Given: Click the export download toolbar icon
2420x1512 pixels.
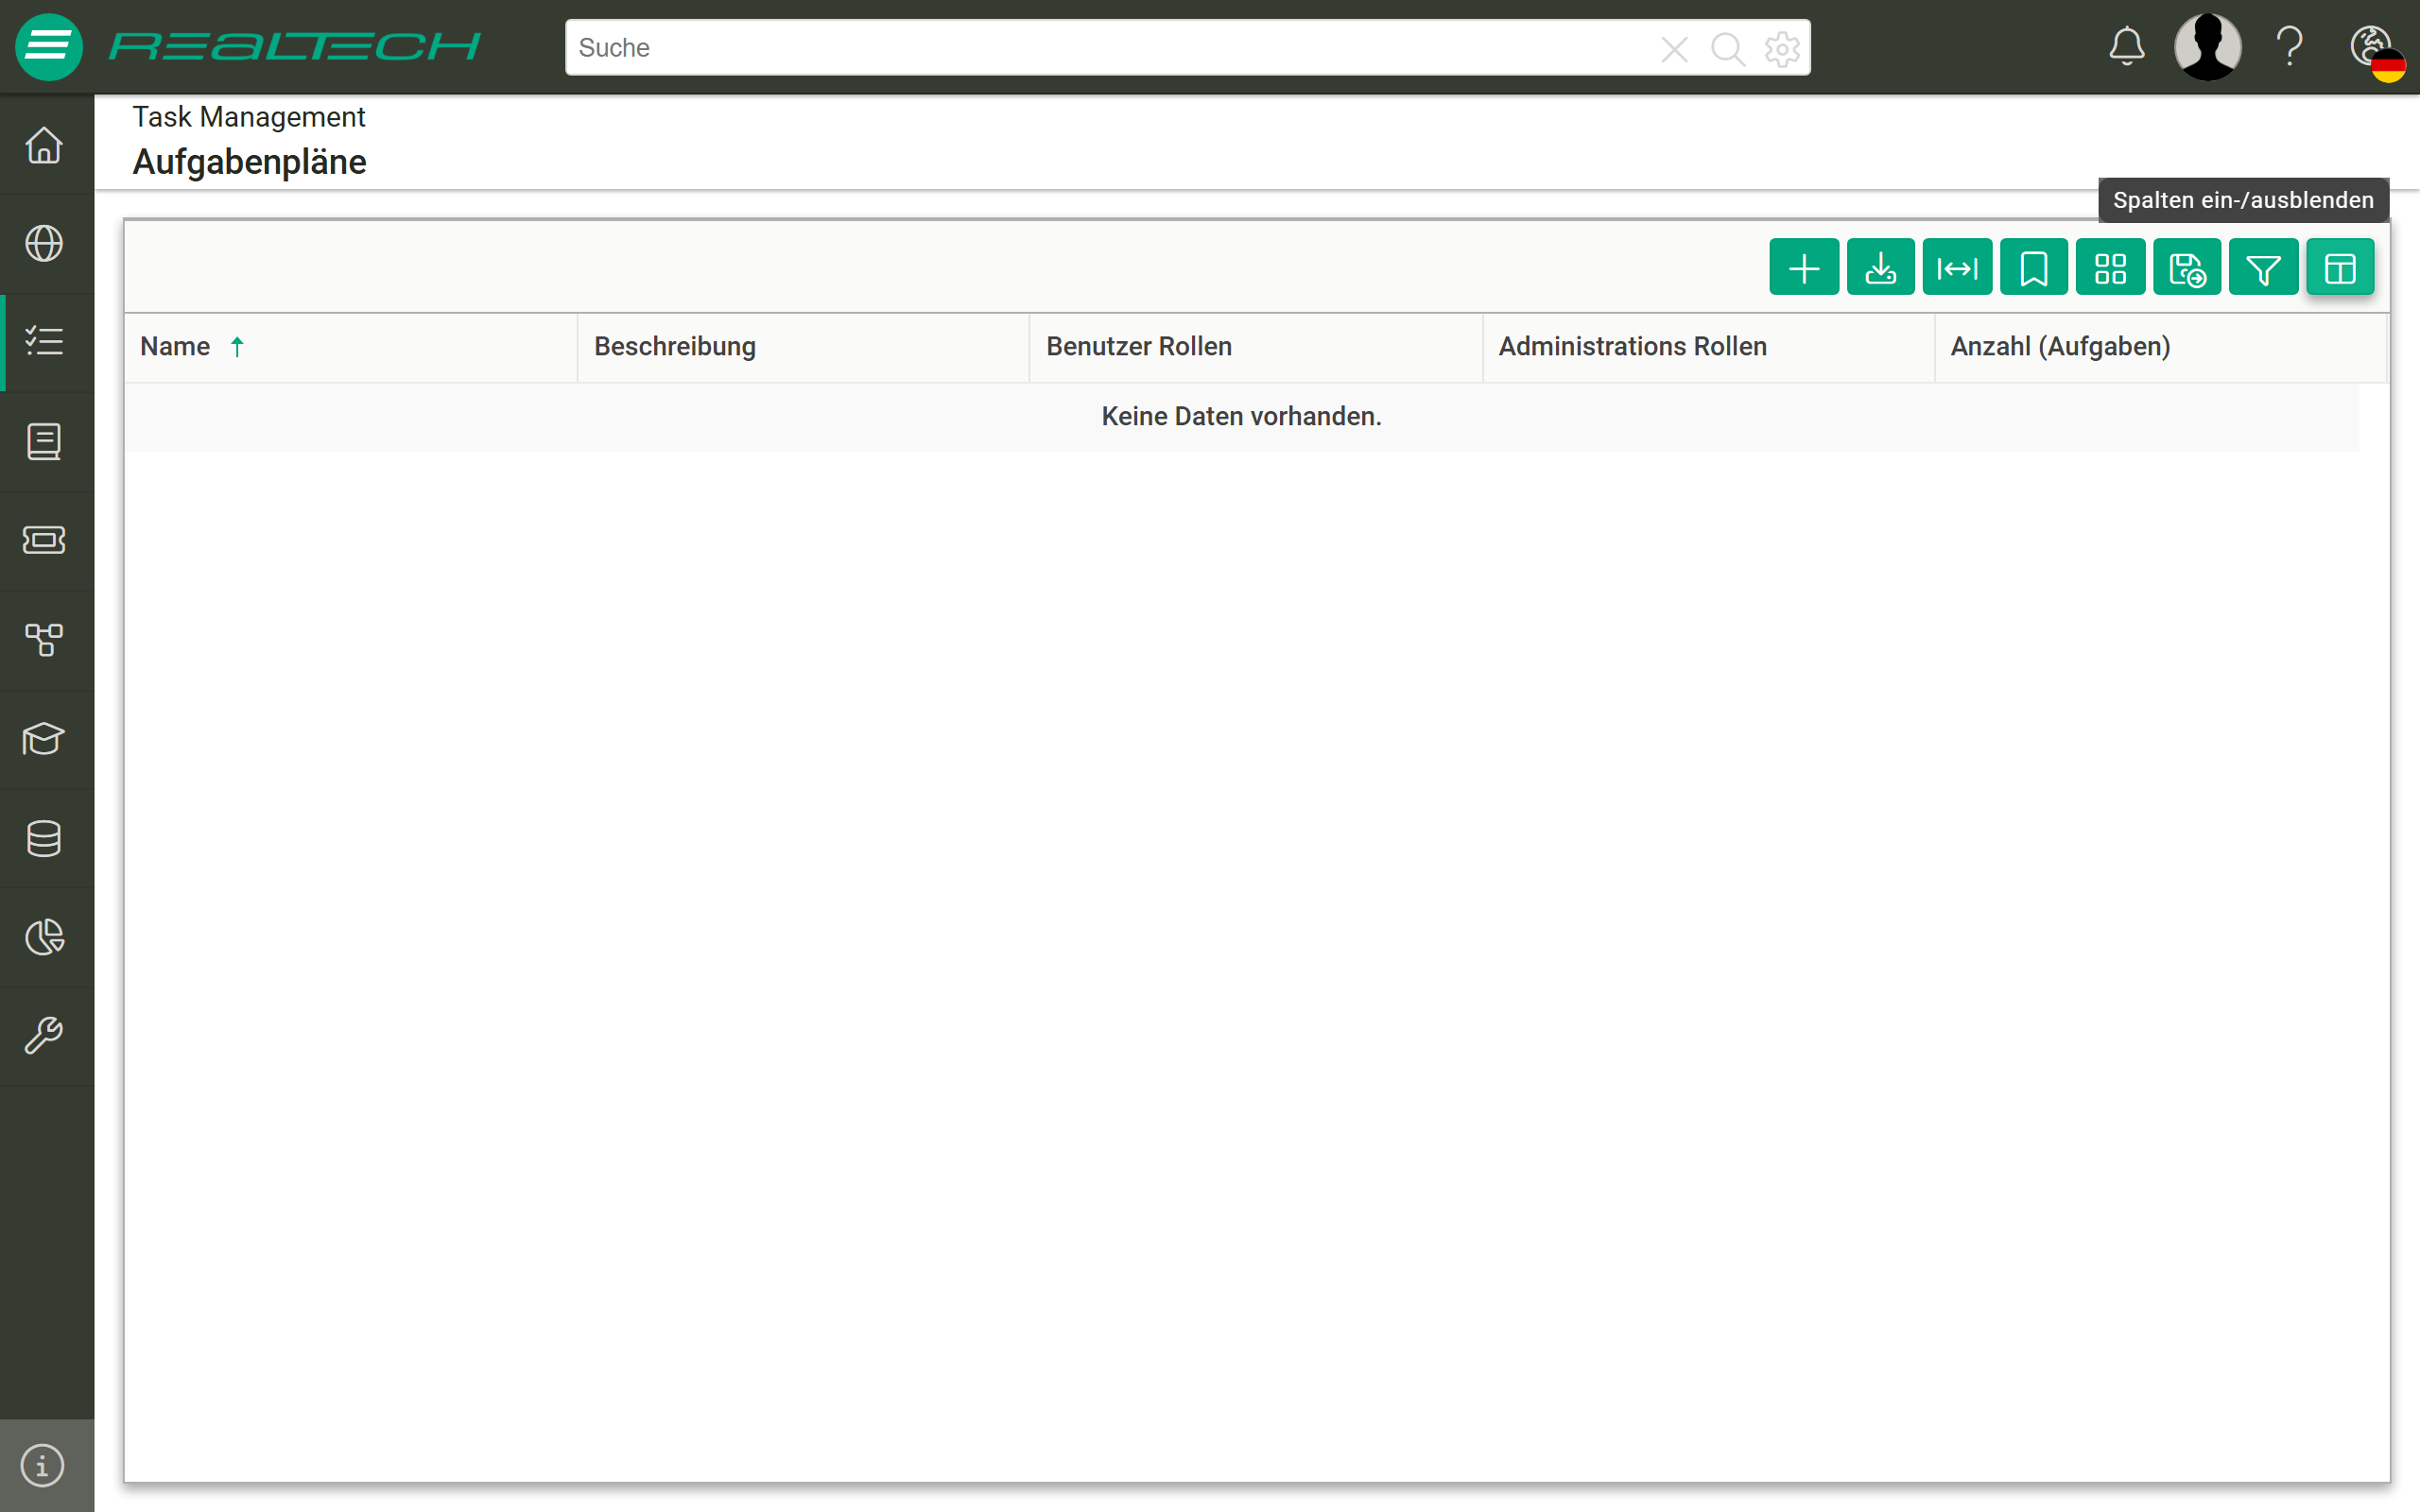Looking at the screenshot, I should pos(1880,268).
